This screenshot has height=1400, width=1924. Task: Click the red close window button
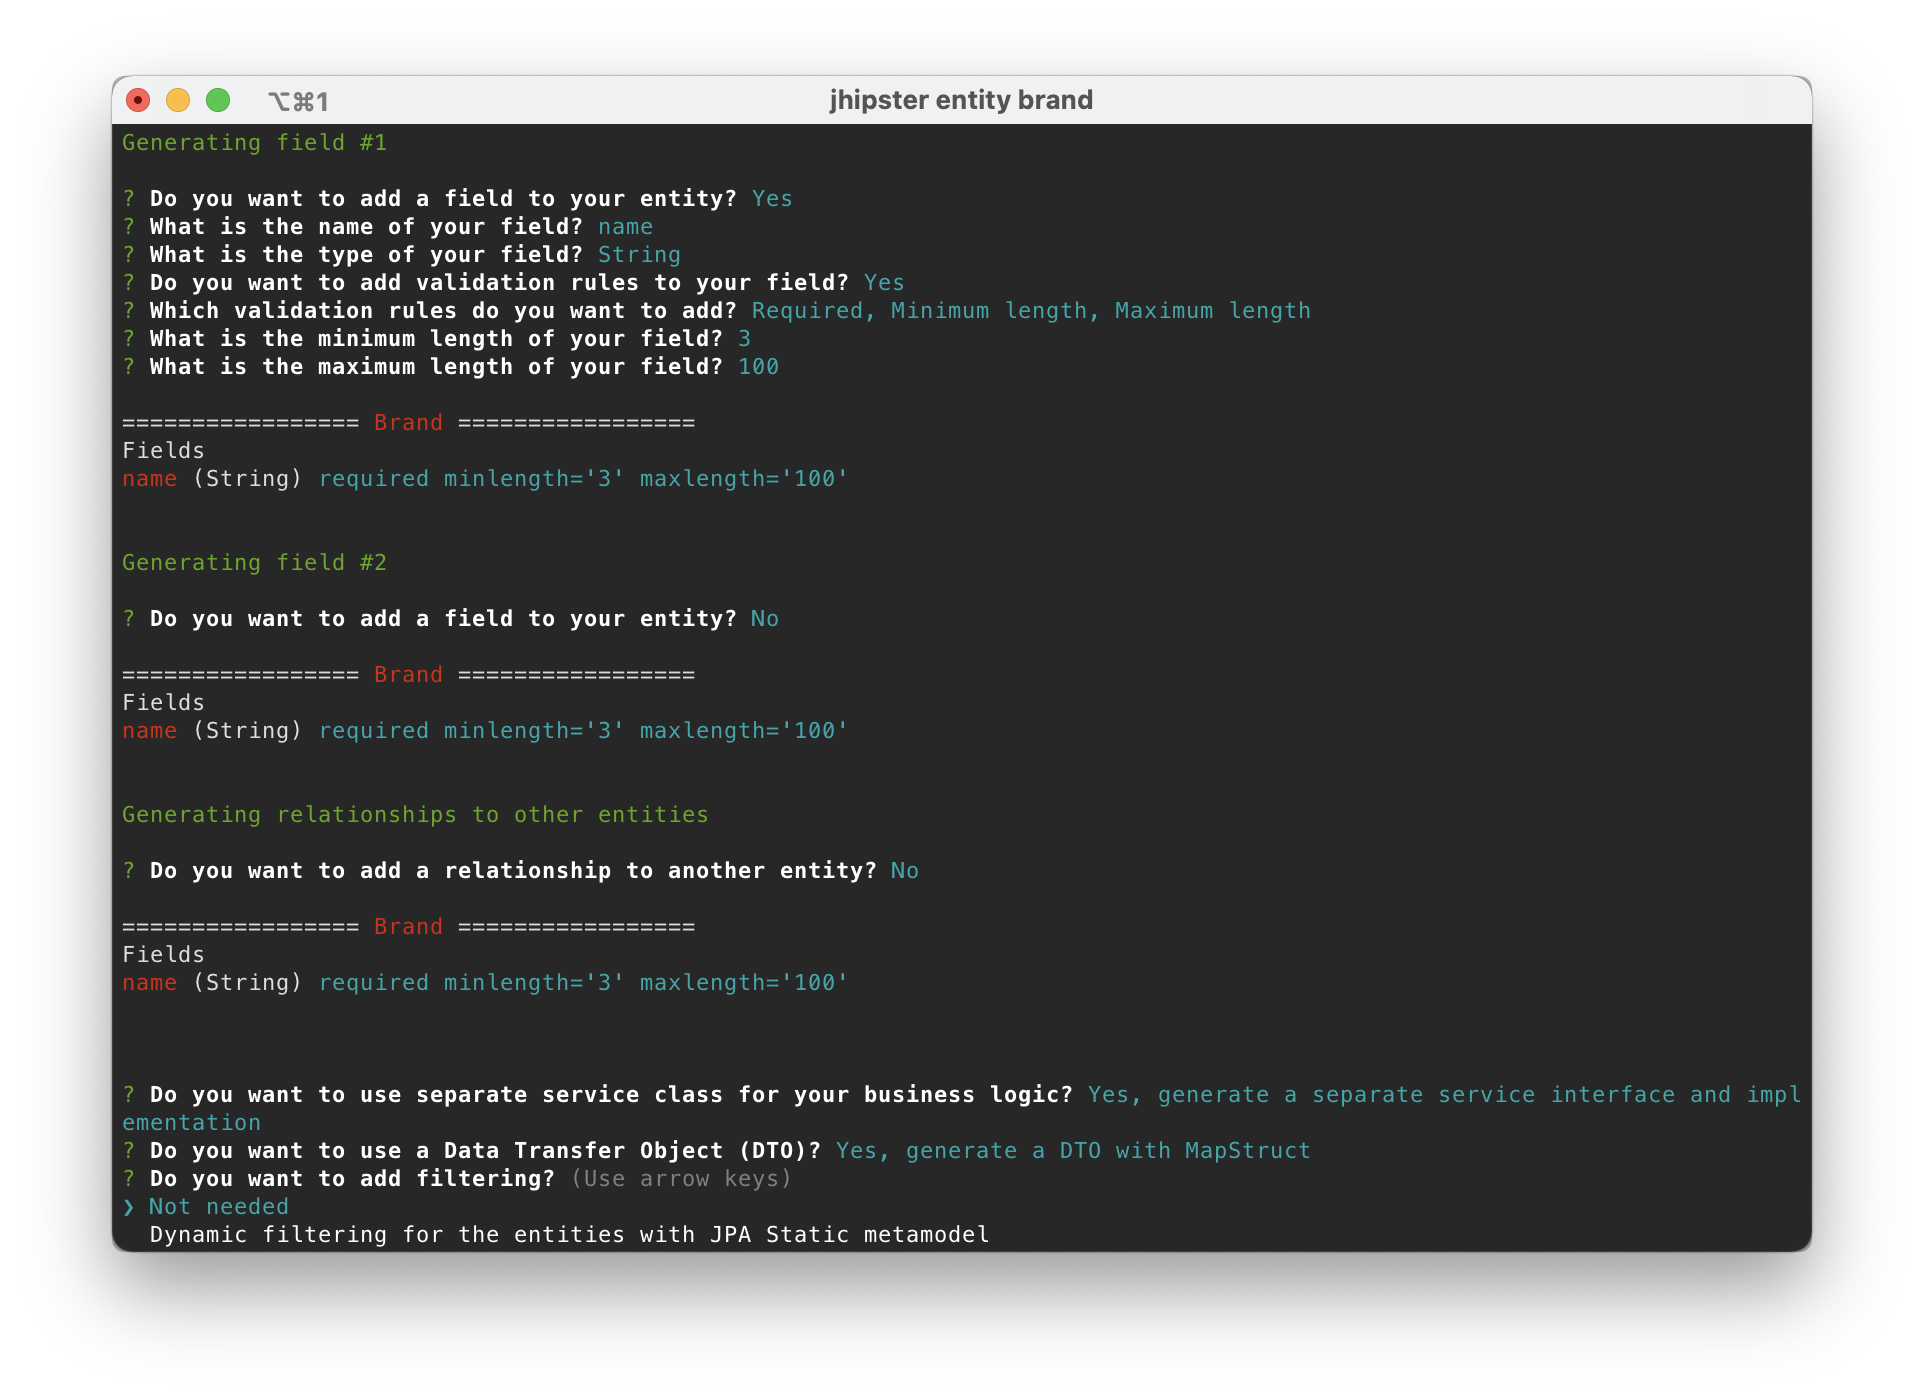point(138,100)
